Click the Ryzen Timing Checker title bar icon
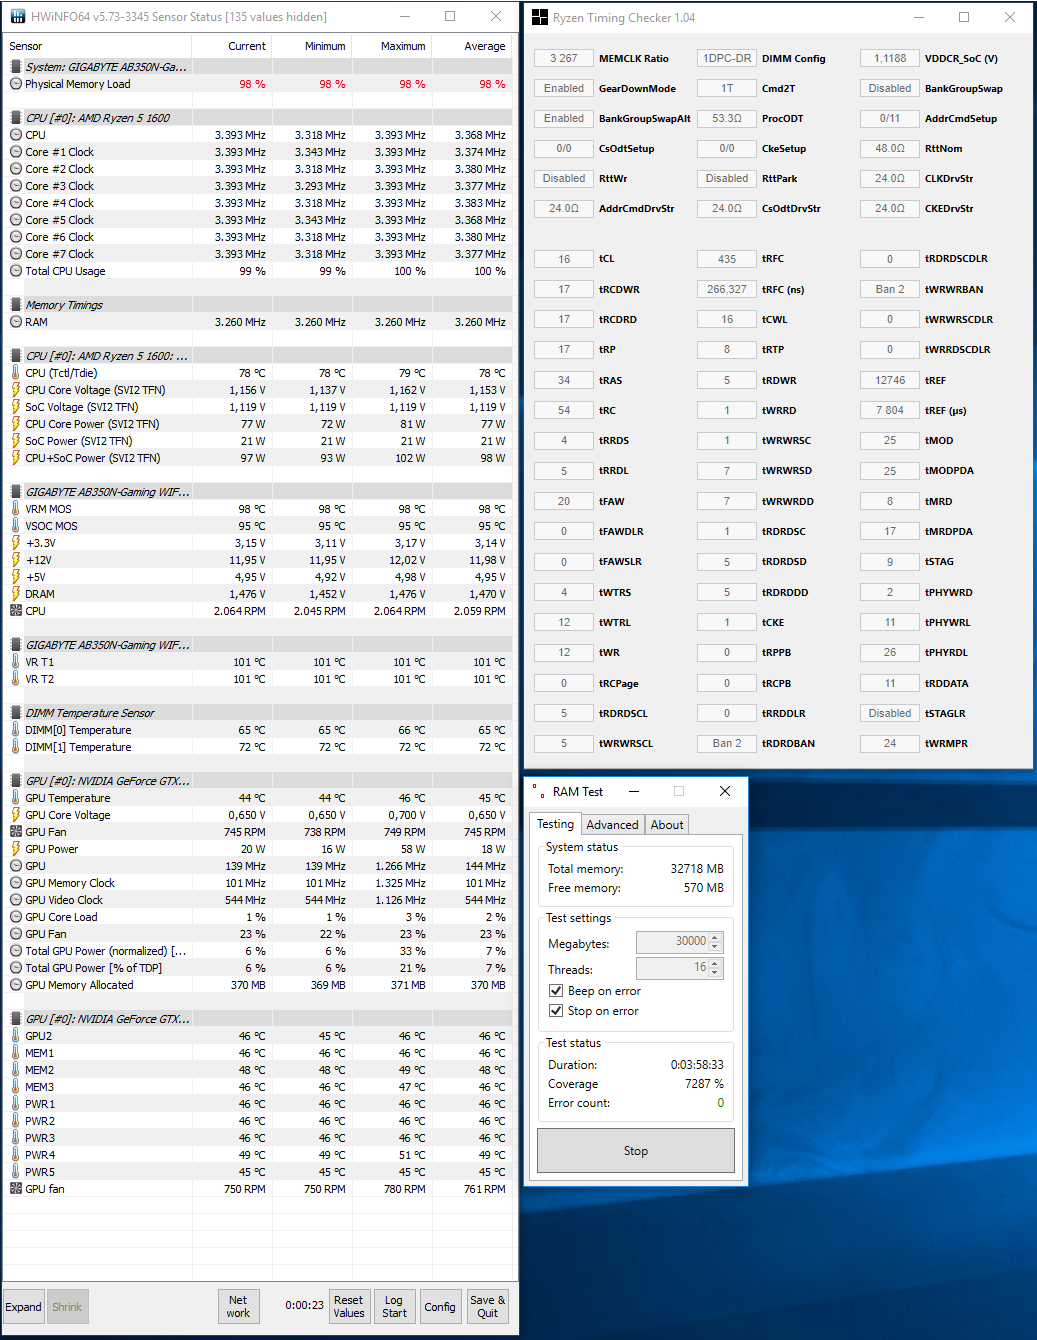The height and width of the screenshot is (1340, 1037). pyautogui.click(x=539, y=17)
